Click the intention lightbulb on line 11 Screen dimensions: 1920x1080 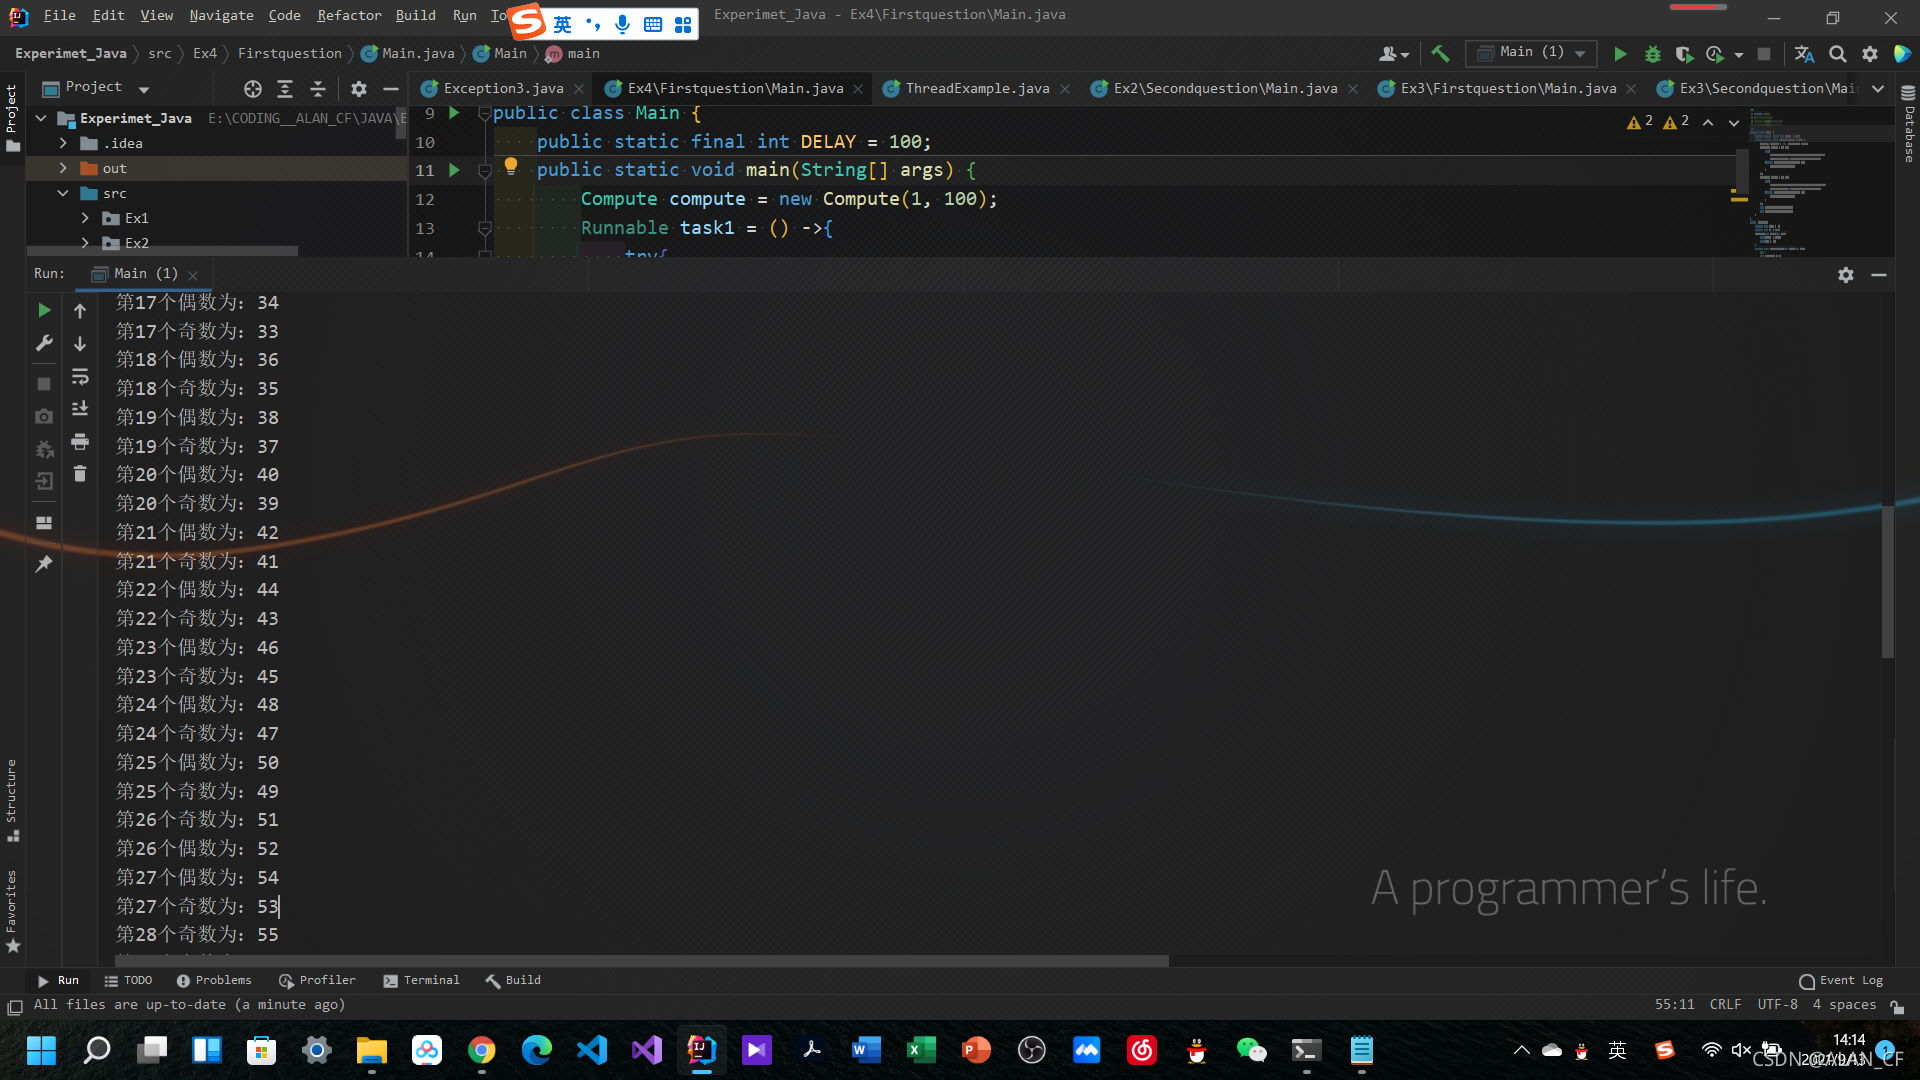coord(511,166)
